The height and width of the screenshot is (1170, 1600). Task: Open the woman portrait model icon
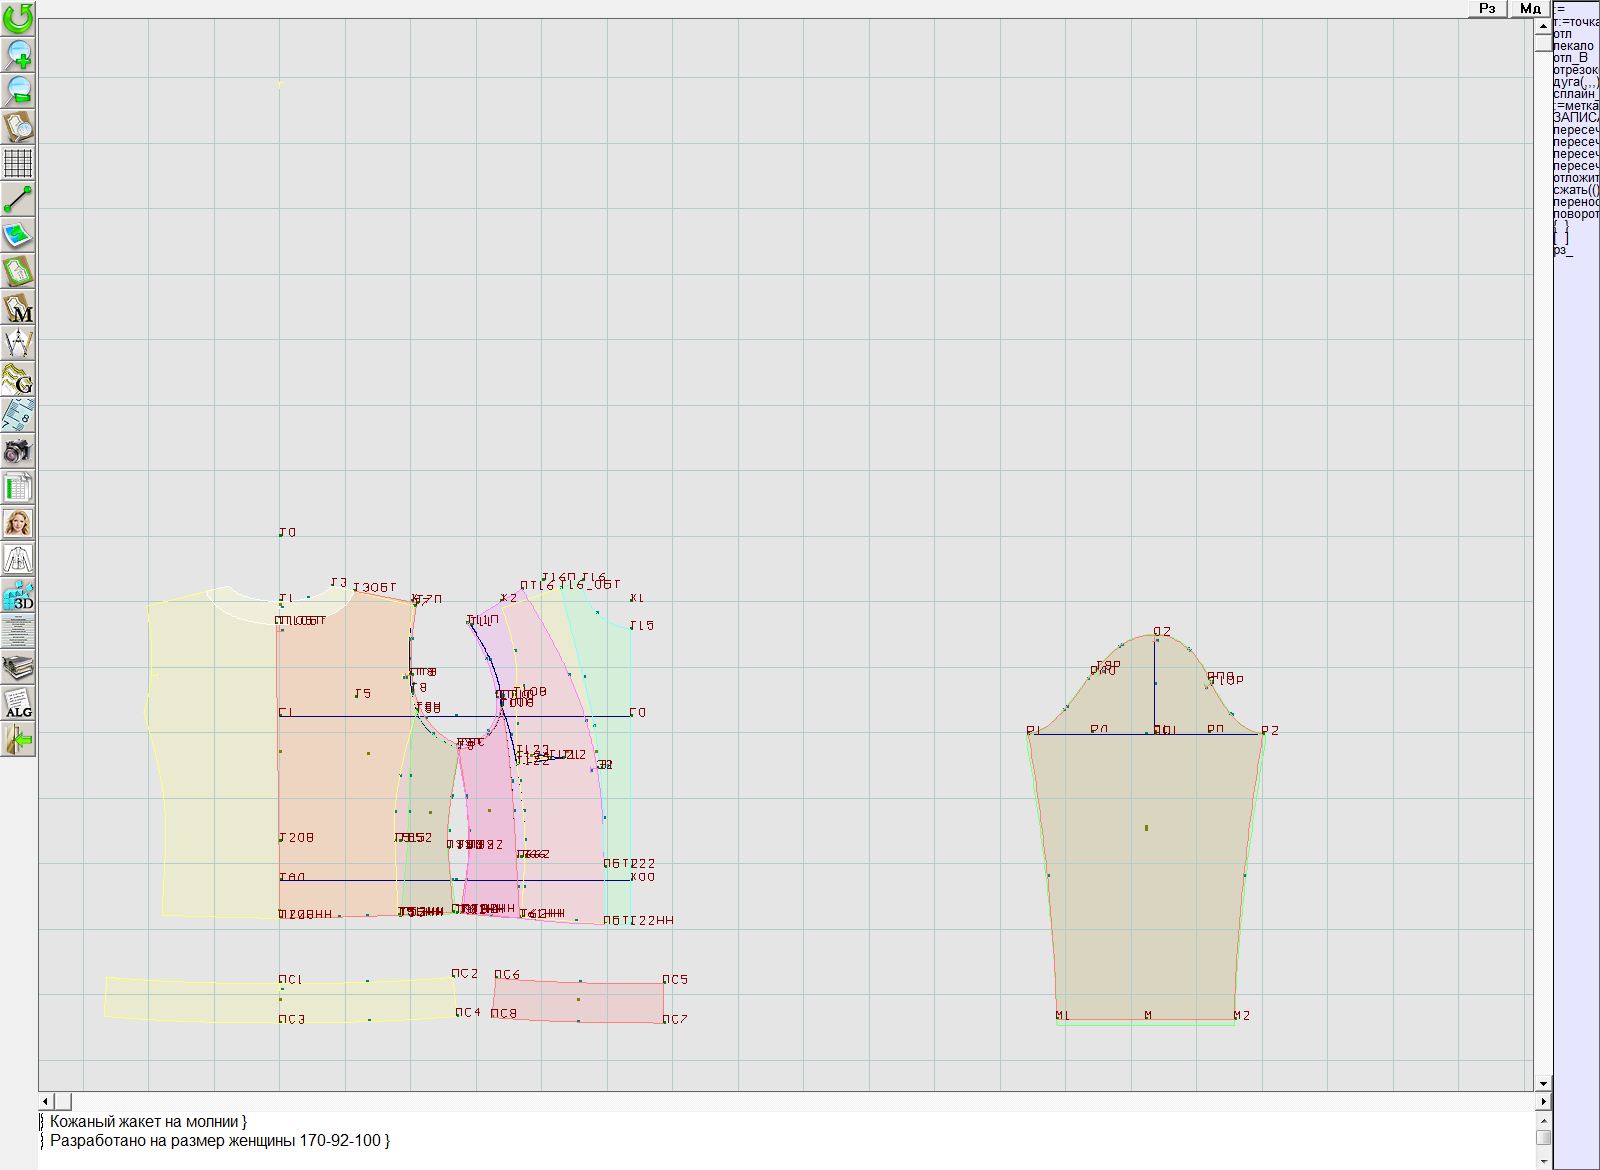coord(18,523)
